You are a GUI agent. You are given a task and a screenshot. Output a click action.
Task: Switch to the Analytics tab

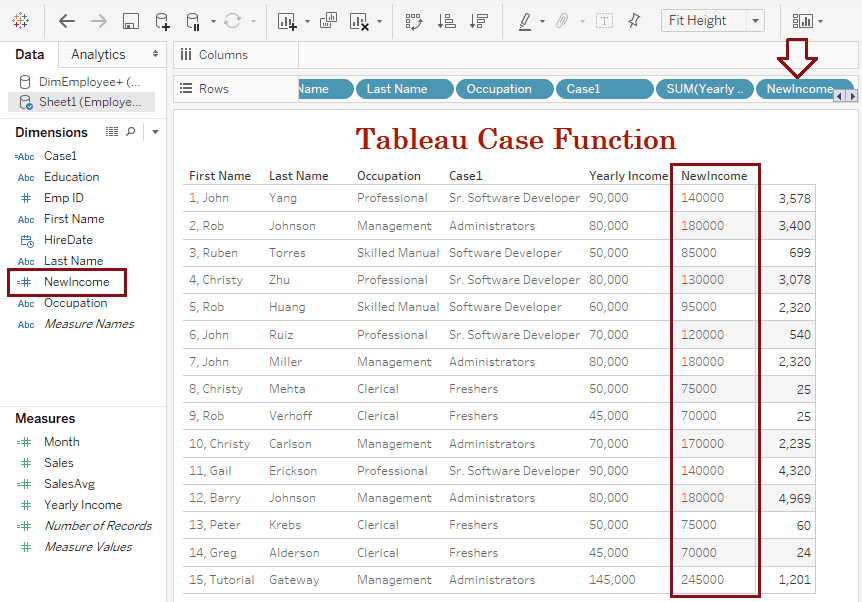click(x=98, y=54)
